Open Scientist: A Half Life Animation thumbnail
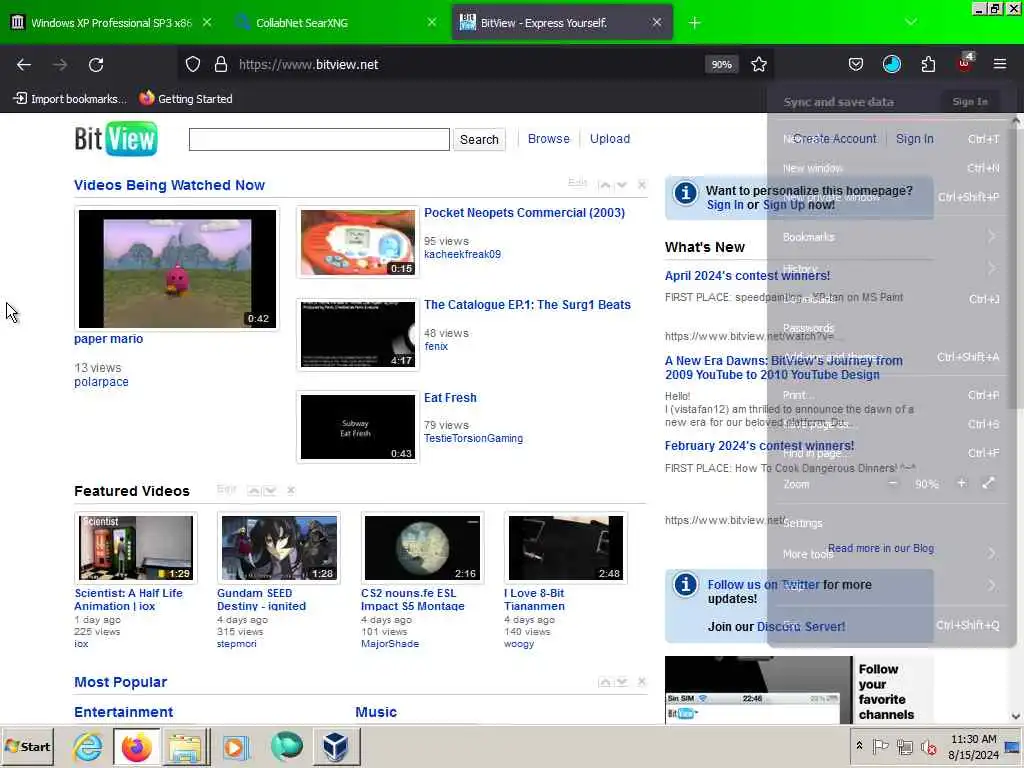Image resolution: width=1024 pixels, height=768 pixels. pos(136,548)
